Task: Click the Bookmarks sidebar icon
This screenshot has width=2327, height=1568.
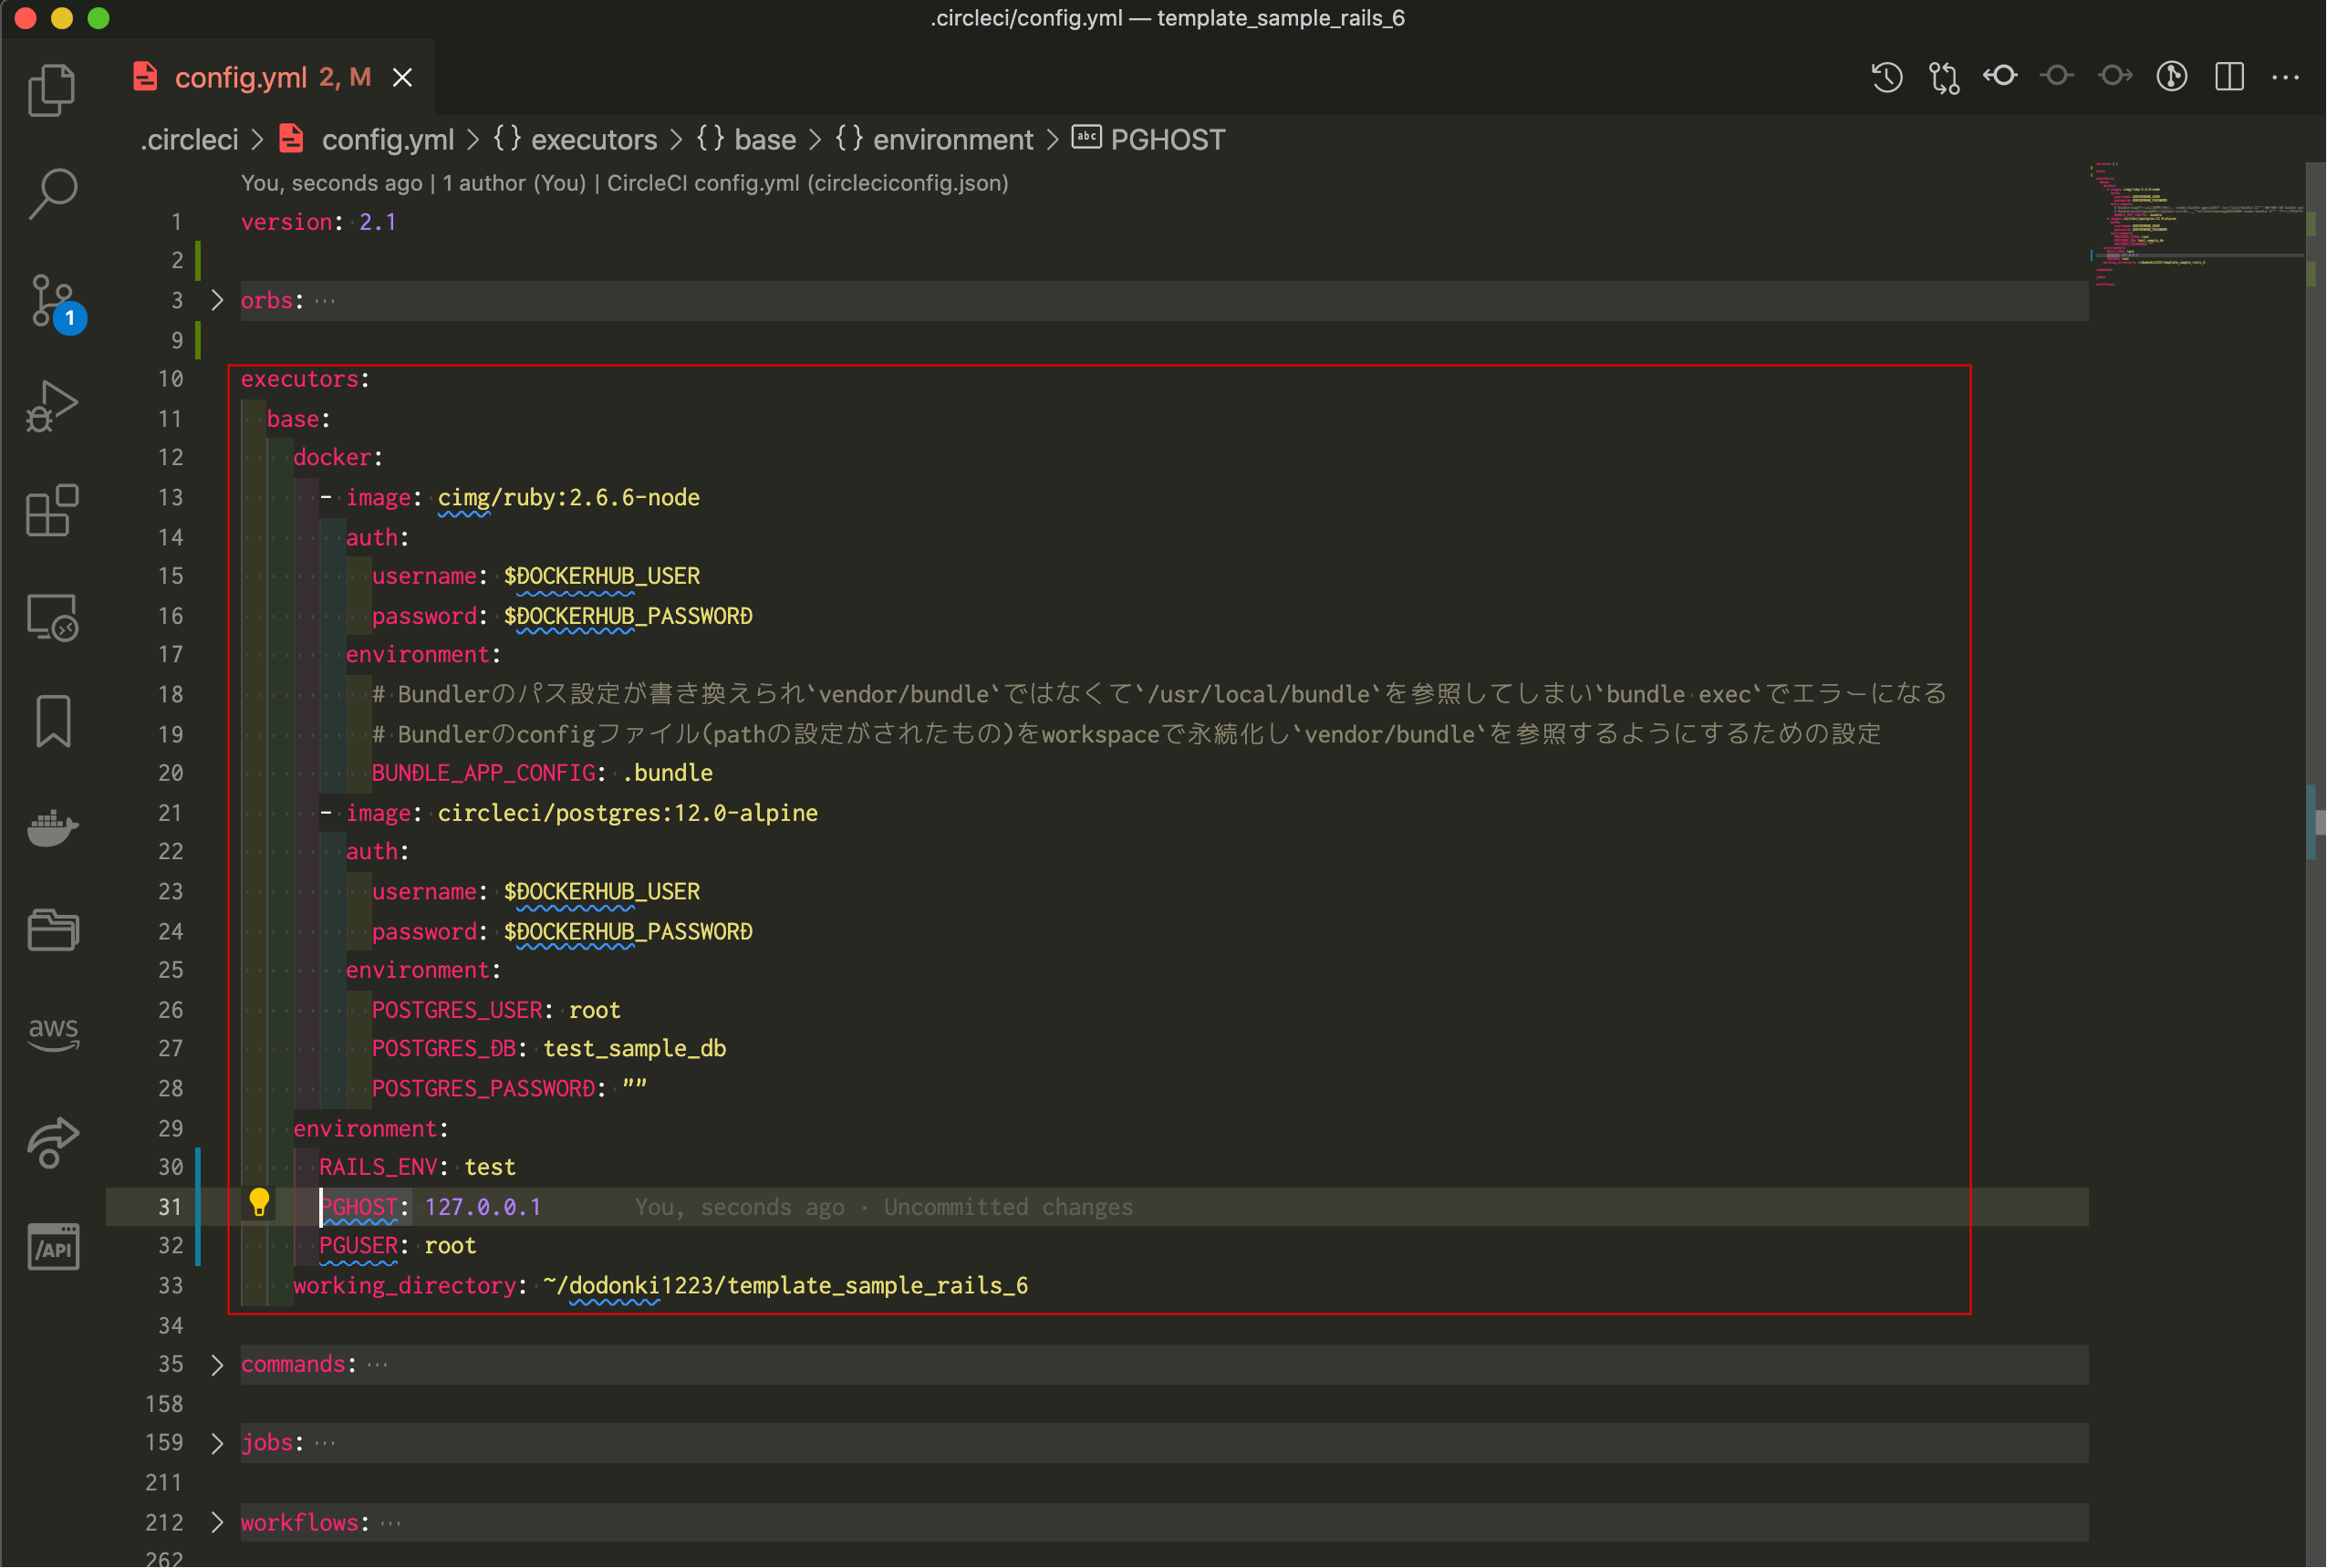Action: 52,720
